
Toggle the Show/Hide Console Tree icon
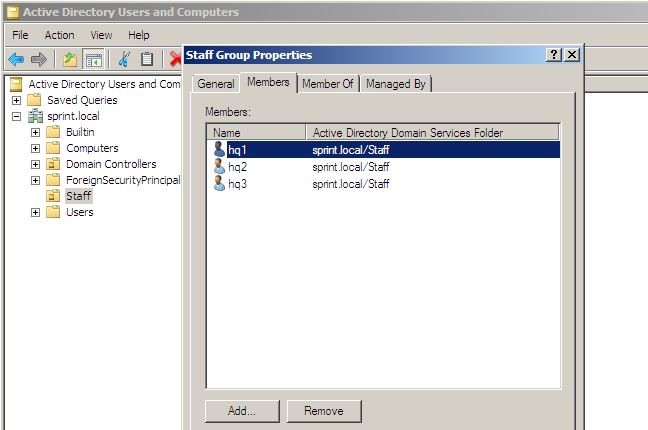(93, 60)
